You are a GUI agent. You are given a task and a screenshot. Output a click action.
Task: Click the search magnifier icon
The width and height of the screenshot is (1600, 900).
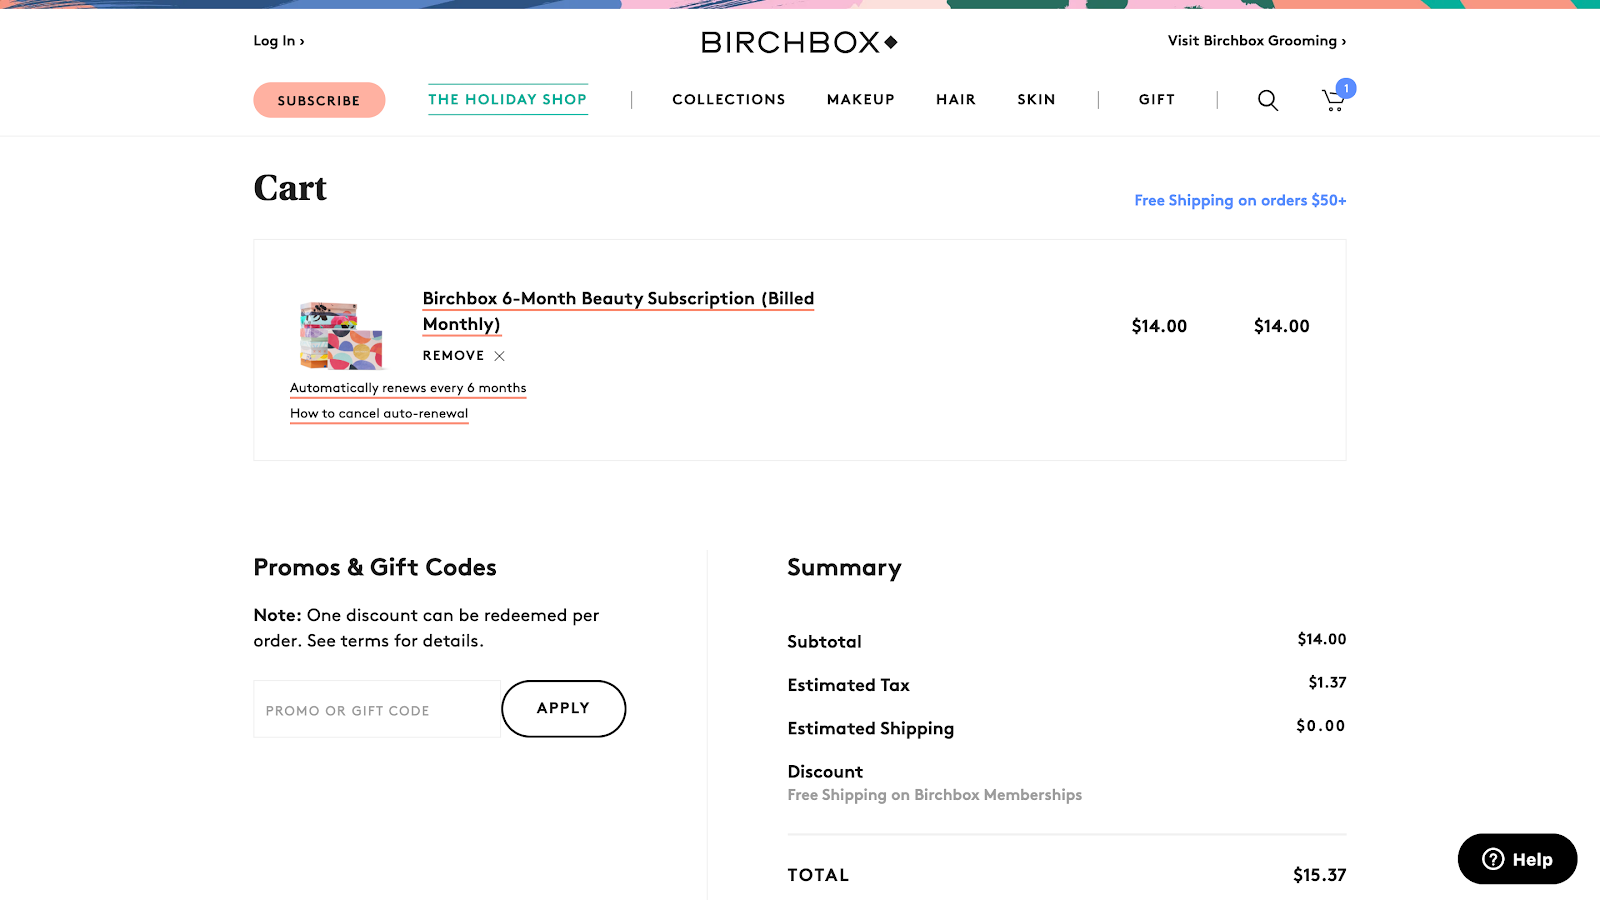click(1267, 100)
